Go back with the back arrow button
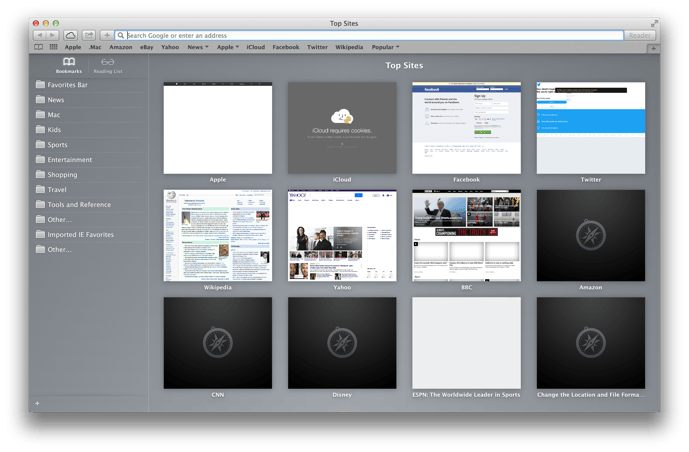The image size is (689, 452). (40, 35)
